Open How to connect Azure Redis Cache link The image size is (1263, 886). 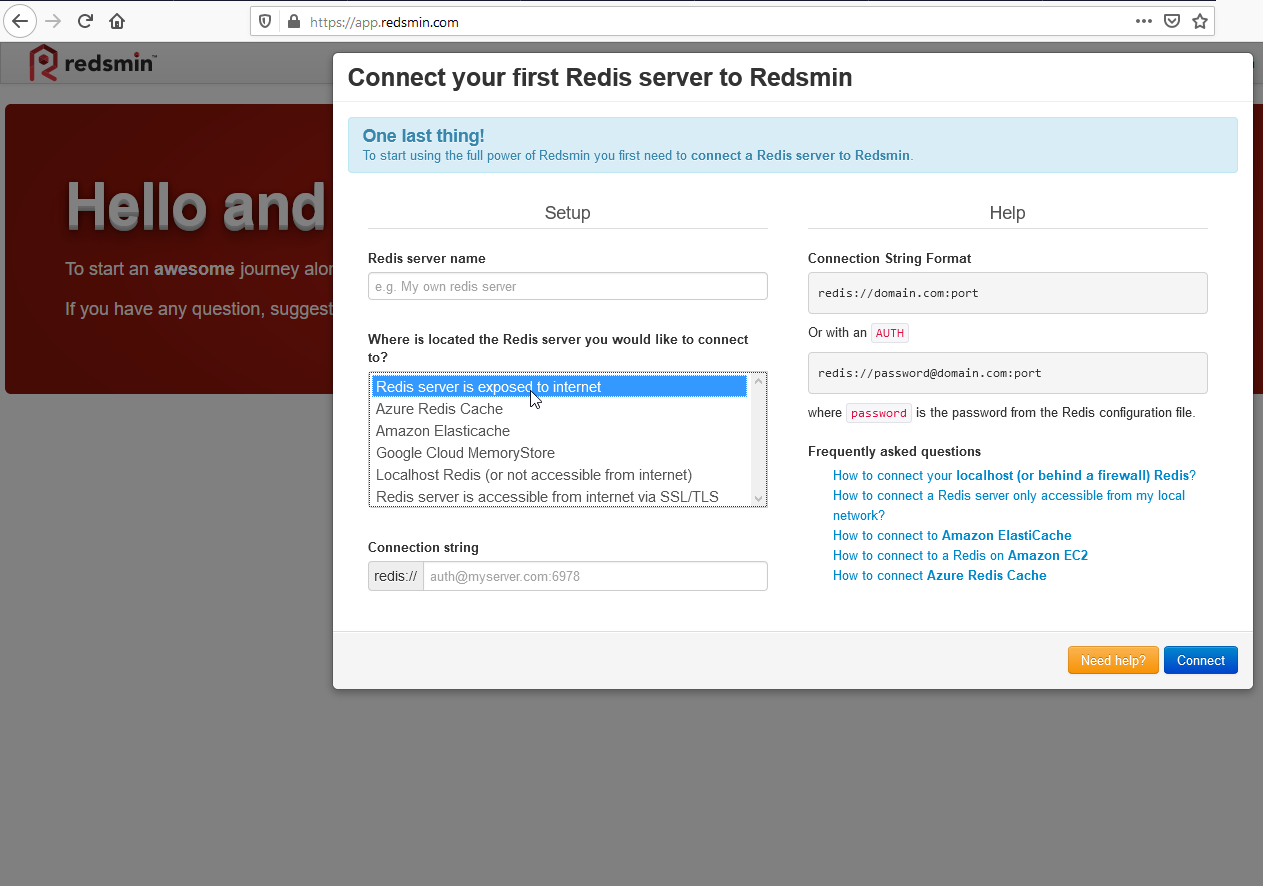point(939,575)
